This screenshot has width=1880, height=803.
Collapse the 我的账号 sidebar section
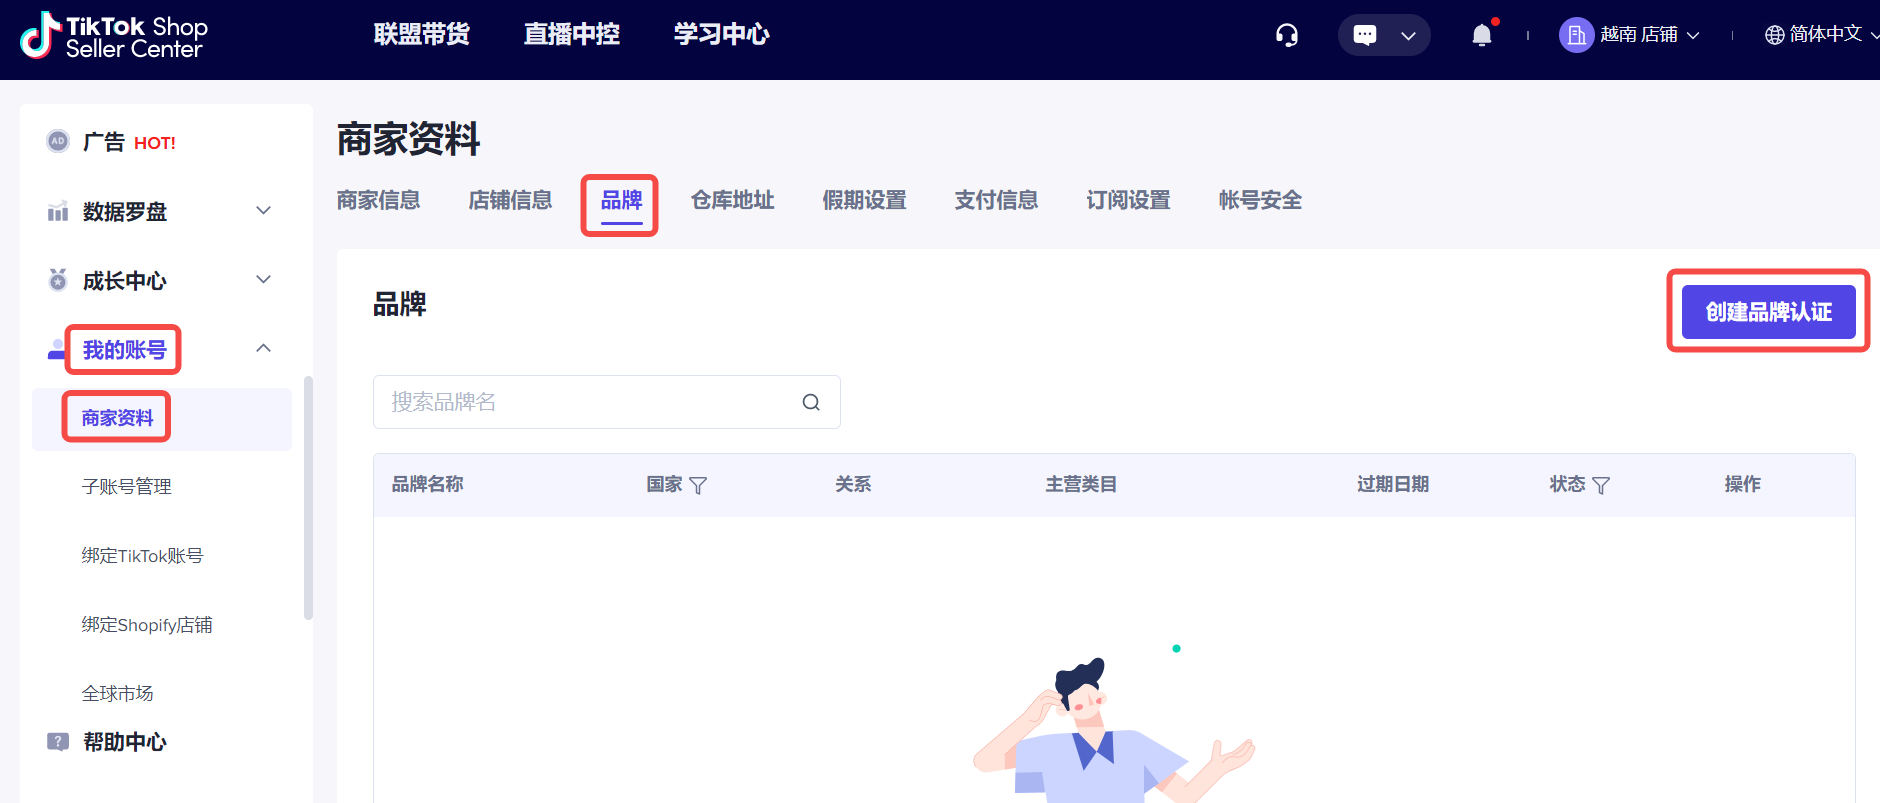point(263,349)
